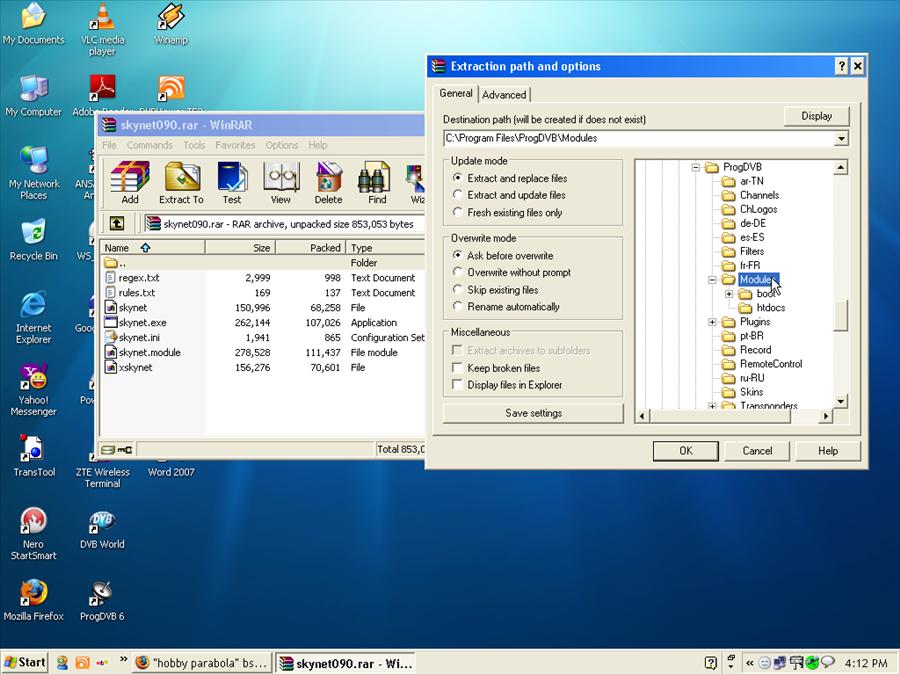Click the Add toolbar icon in WinRAR
Image resolution: width=900 pixels, height=675 pixels.
pos(130,183)
